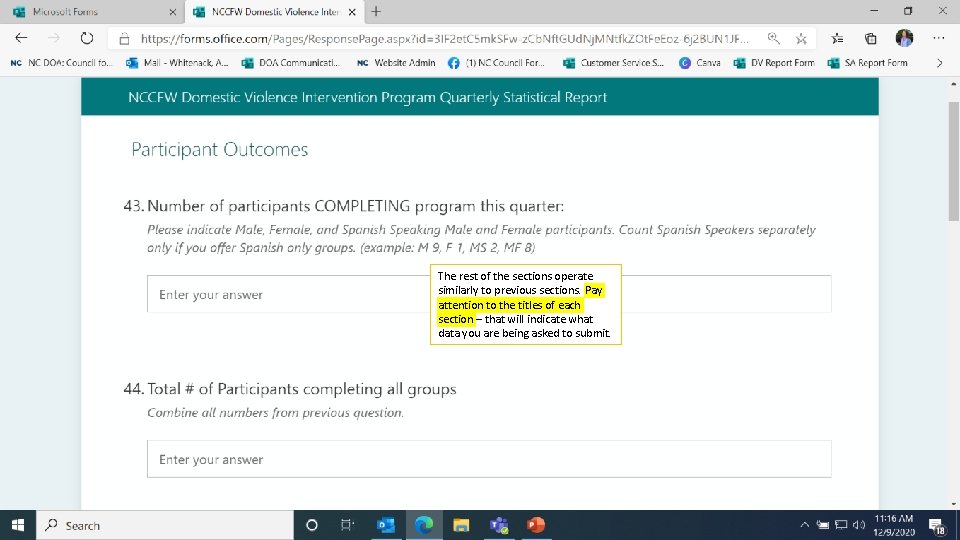Click question 44 Total # of Participants text
The height and width of the screenshot is (540, 960).
pyautogui.click(x=302, y=389)
